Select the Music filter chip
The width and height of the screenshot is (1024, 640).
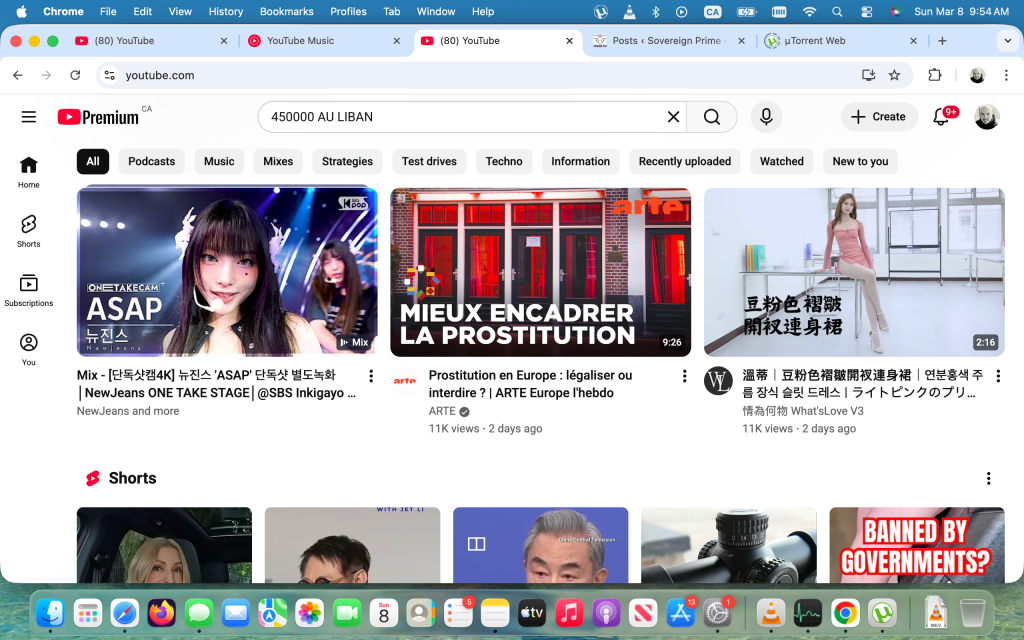point(219,161)
